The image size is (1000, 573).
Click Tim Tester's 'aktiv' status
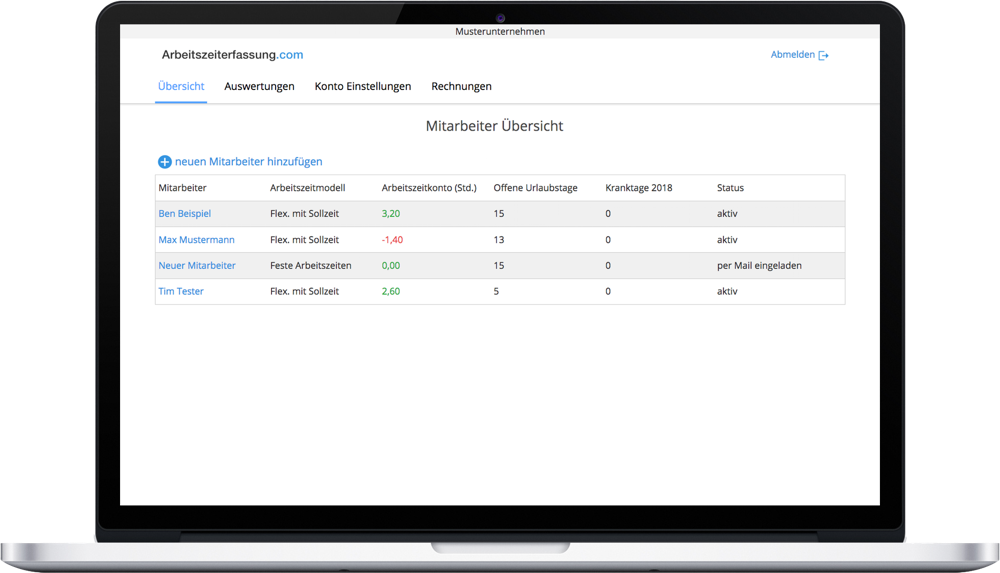[727, 291]
